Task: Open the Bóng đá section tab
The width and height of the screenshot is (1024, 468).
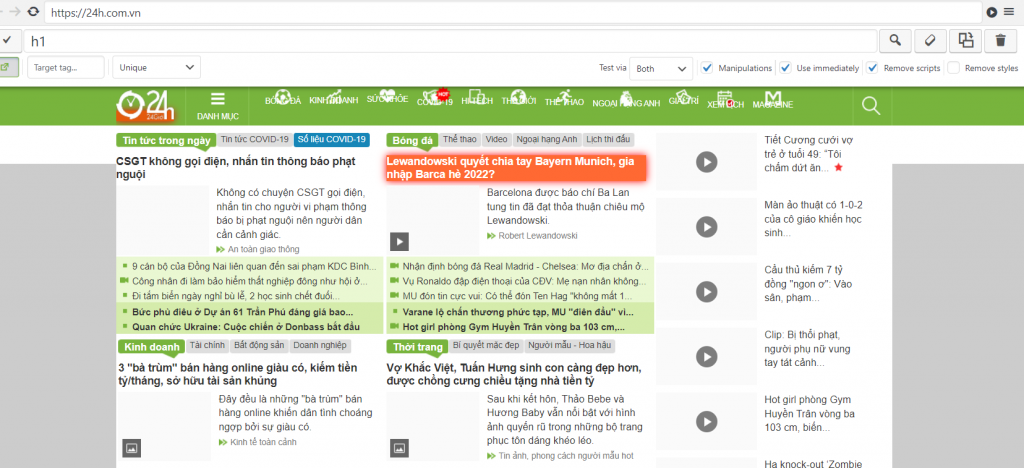Action: tap(411, 140)
